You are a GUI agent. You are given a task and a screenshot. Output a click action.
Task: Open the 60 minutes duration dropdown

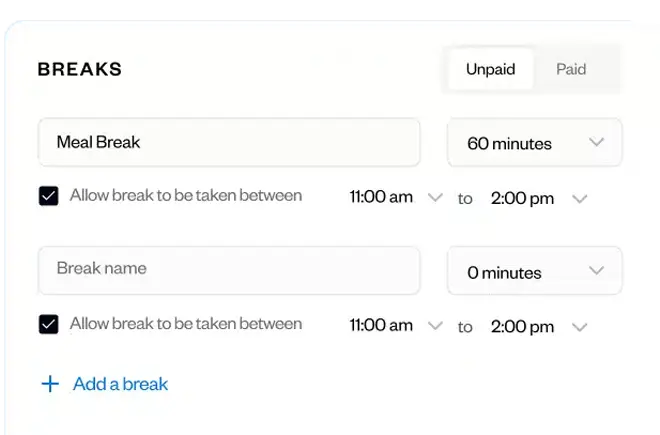tap(535, 142)
